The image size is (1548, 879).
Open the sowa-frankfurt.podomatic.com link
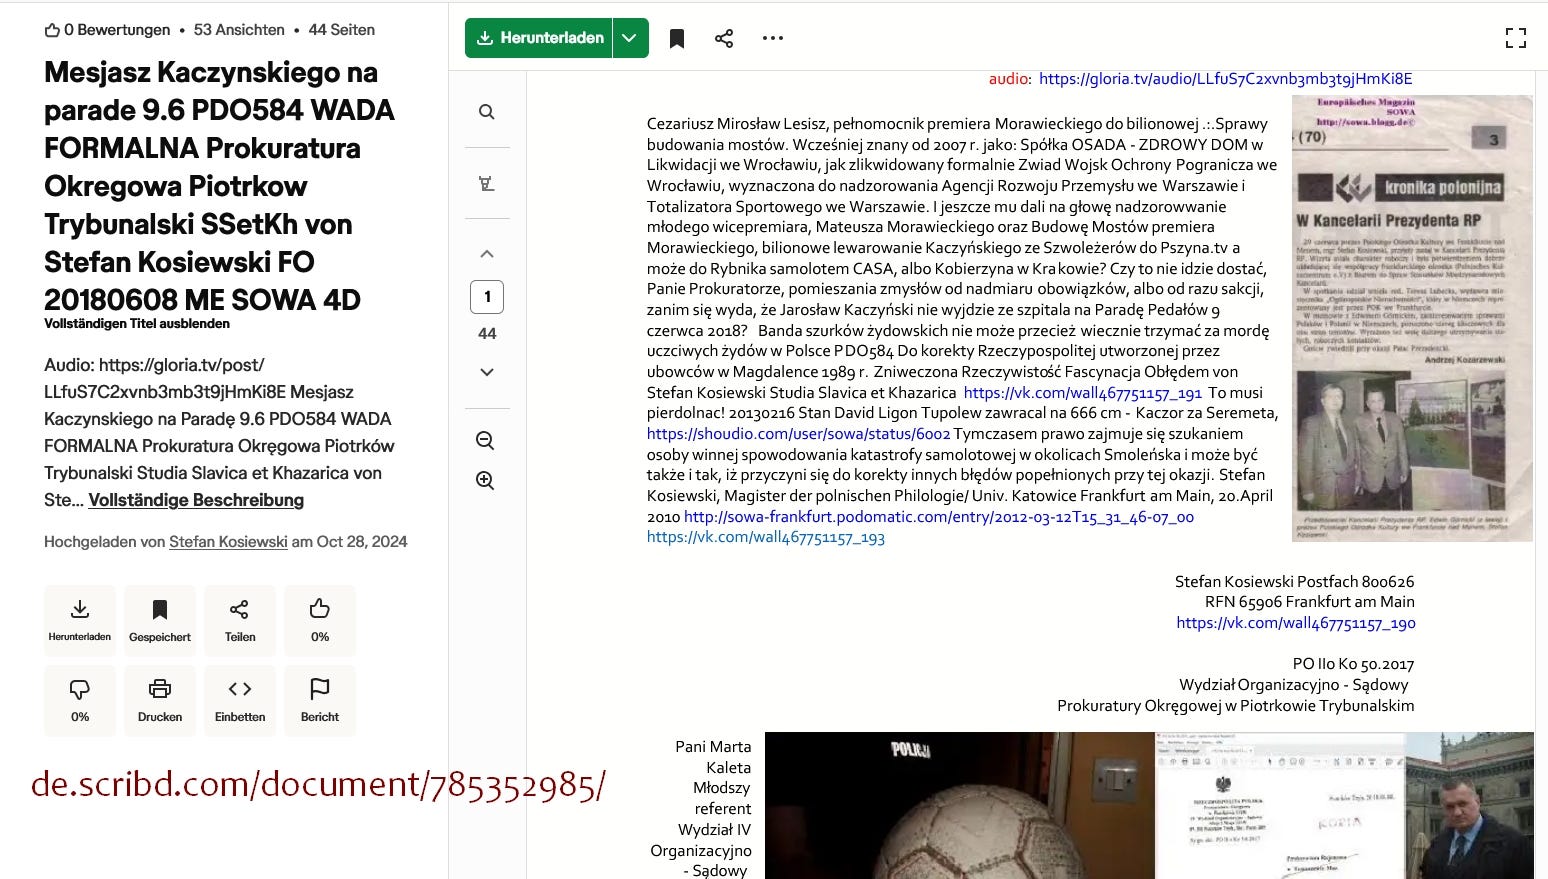point(939,517)
